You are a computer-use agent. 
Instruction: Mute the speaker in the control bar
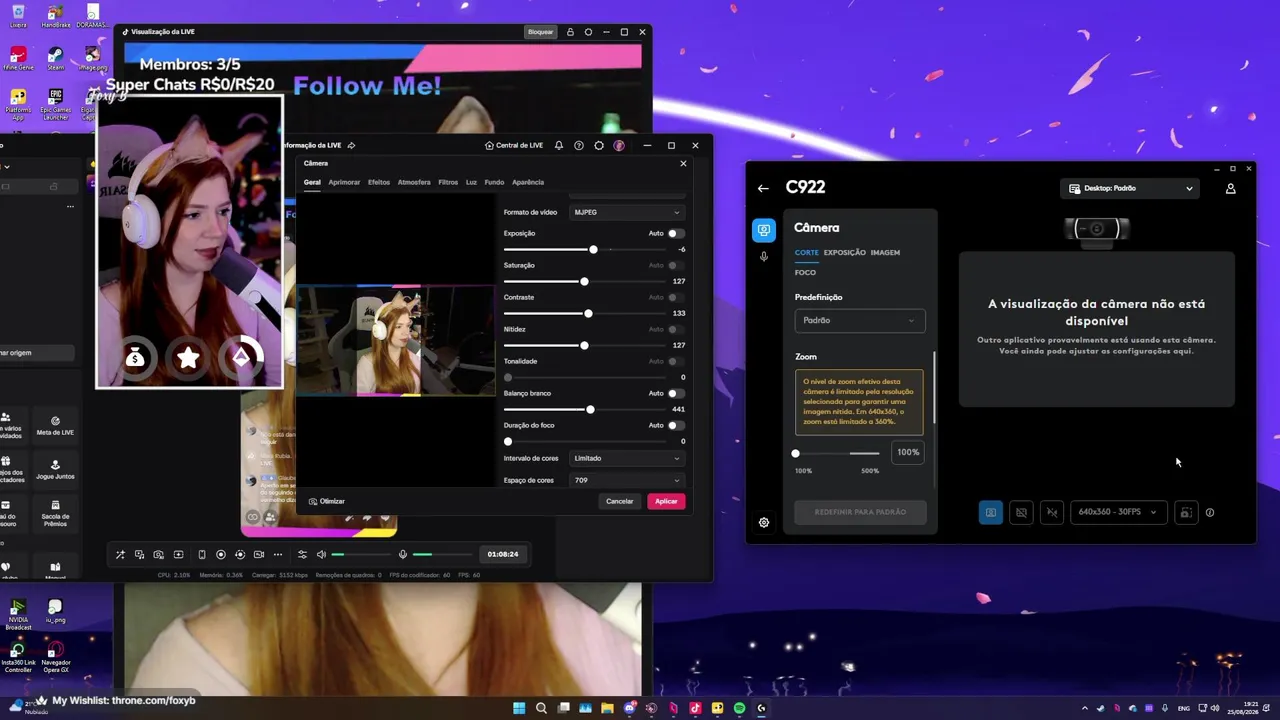(x=321, y=554)
